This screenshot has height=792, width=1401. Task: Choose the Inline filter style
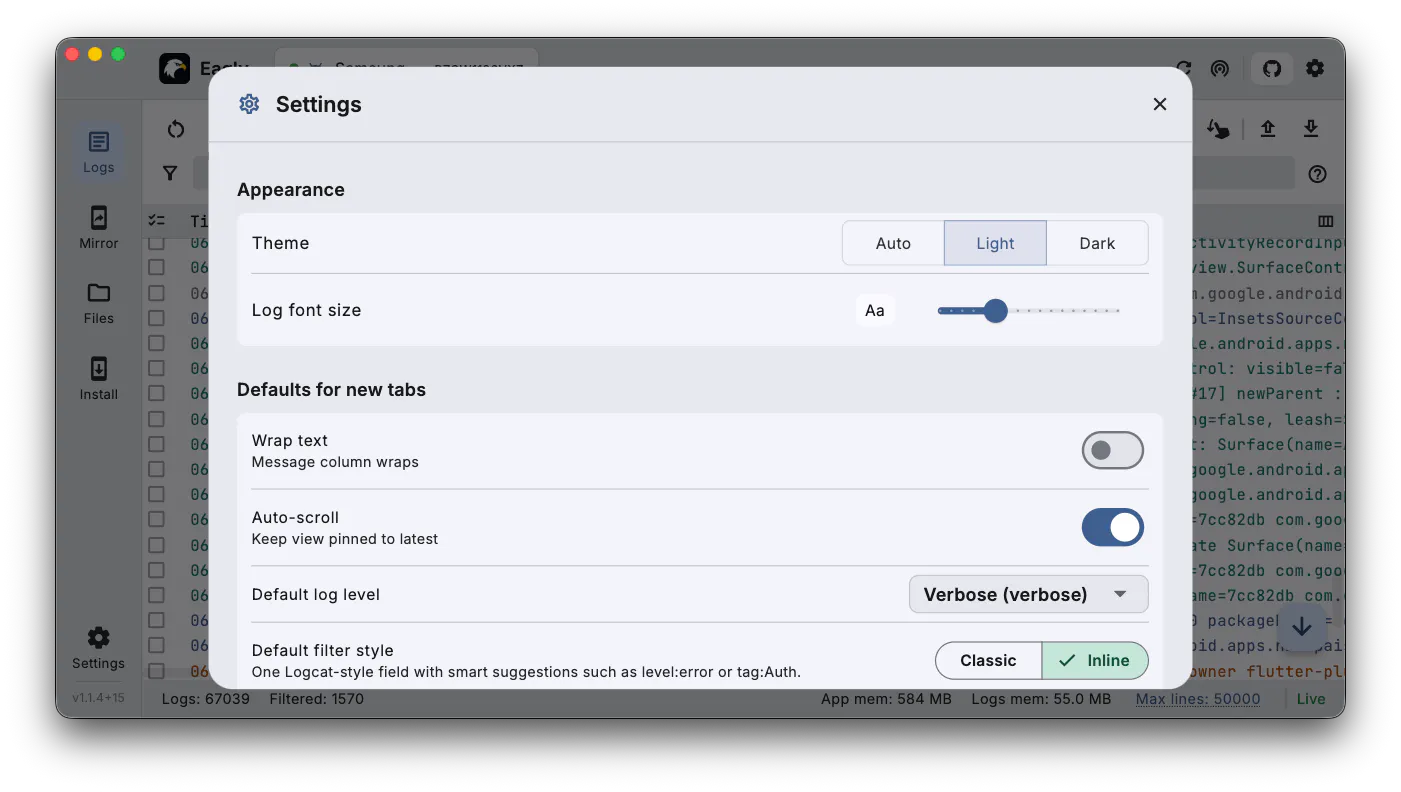(x=1095, y=660)
